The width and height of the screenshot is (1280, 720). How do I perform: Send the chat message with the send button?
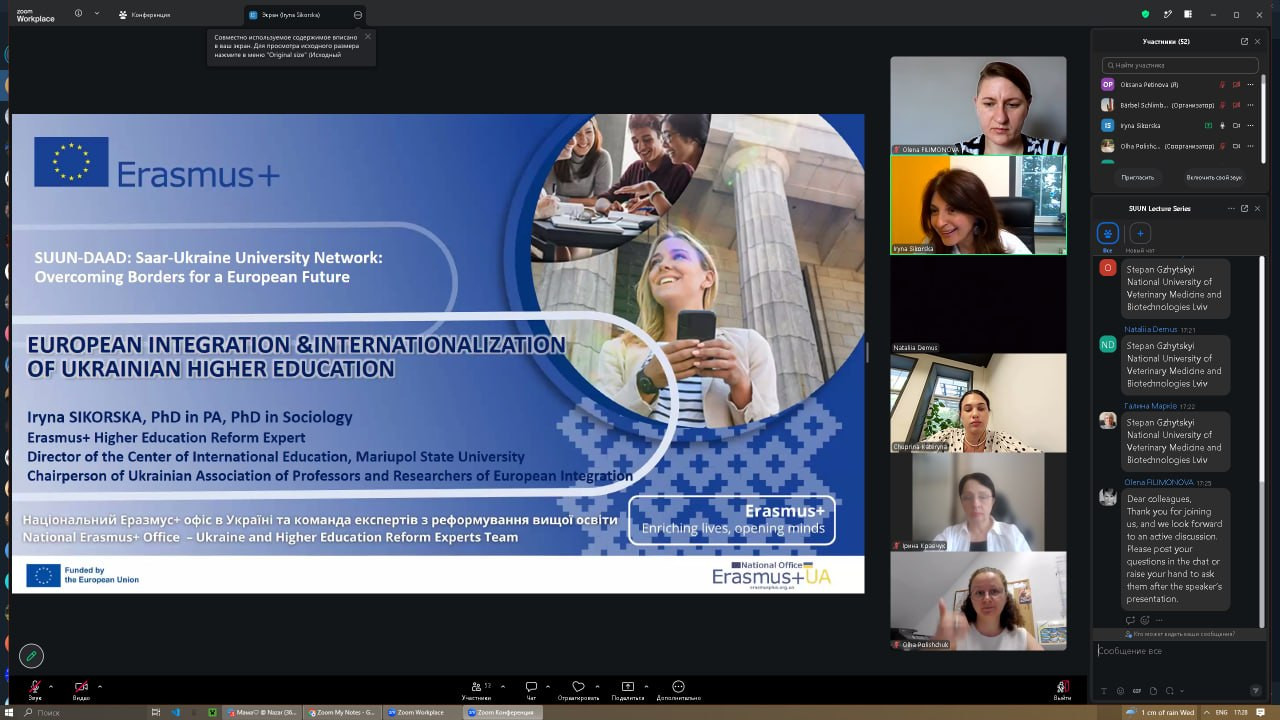(1256, 691)
